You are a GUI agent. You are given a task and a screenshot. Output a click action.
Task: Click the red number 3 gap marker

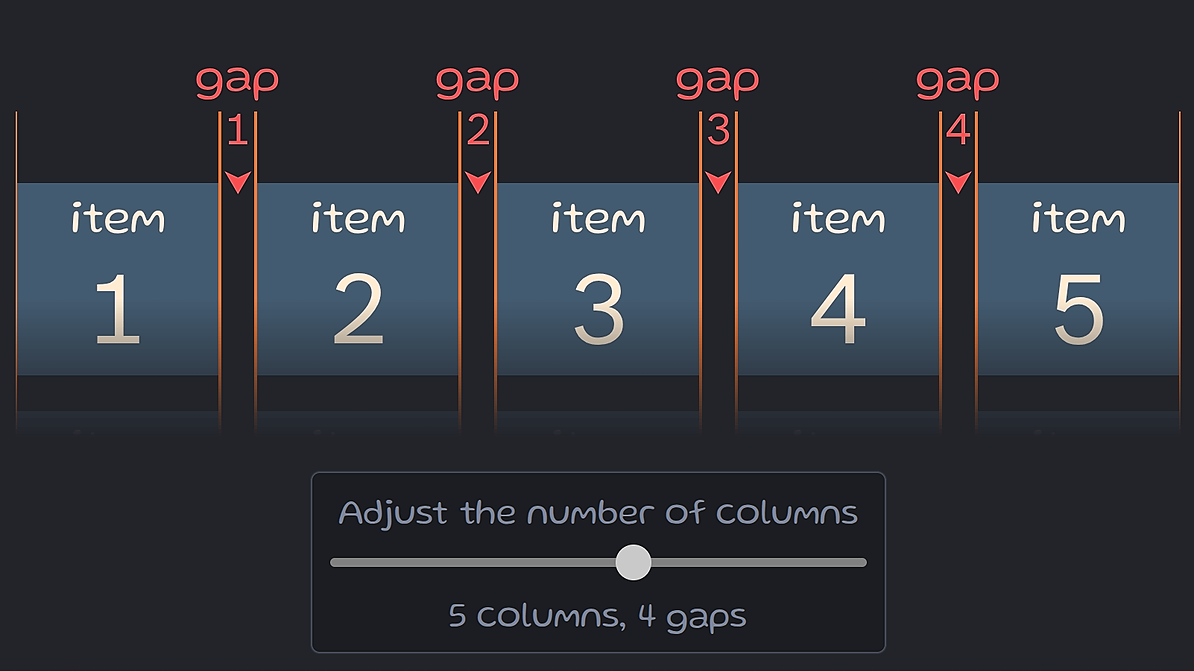(x=718, y=129)
